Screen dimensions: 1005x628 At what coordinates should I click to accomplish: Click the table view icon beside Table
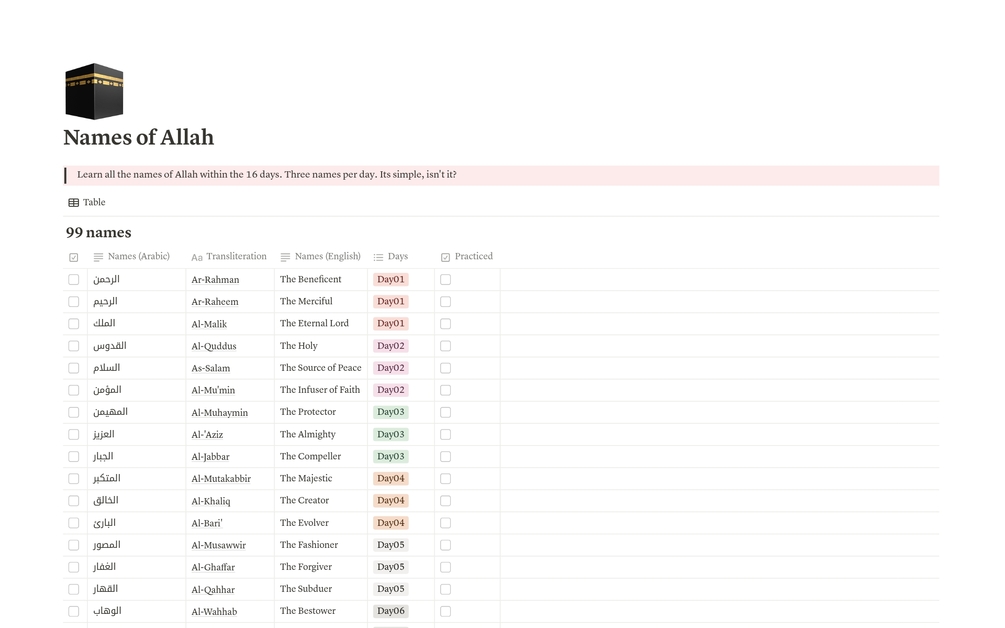tap(74, 202)
